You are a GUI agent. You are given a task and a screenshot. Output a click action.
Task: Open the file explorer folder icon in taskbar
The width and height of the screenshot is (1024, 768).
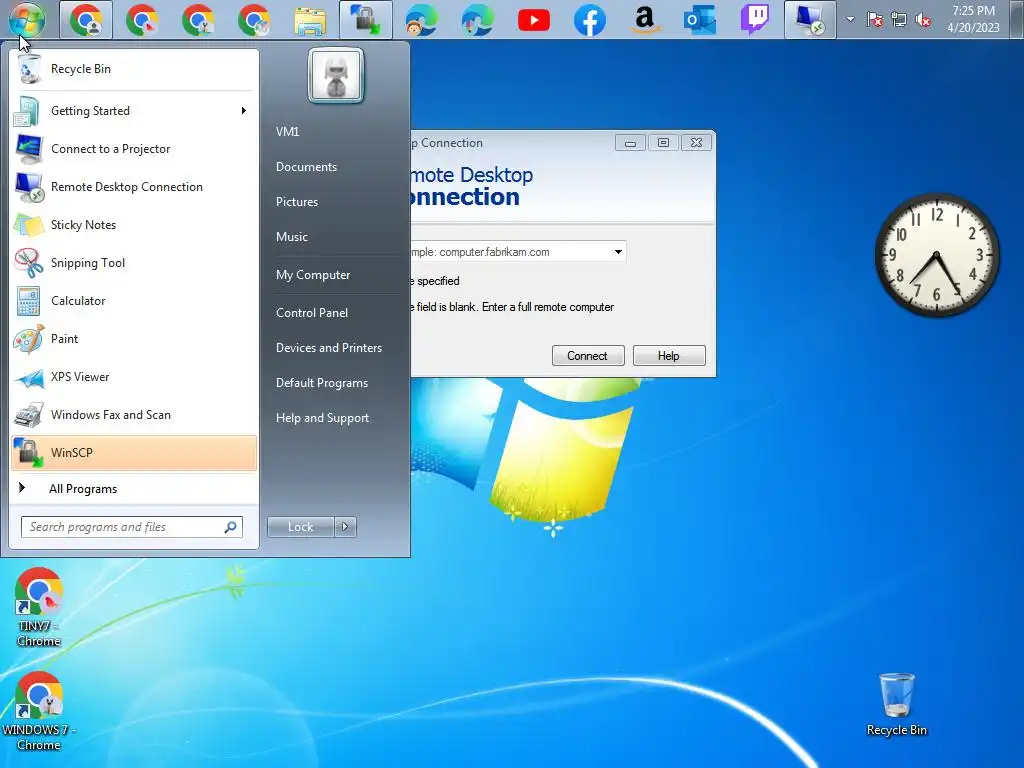tap(310, 20)
